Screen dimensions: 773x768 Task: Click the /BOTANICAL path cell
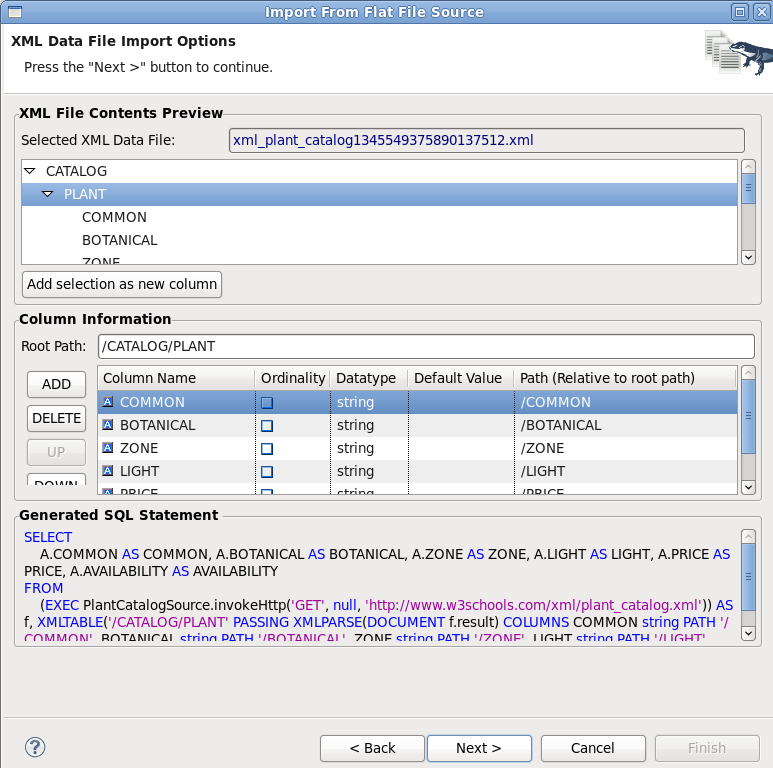point(626,425)
